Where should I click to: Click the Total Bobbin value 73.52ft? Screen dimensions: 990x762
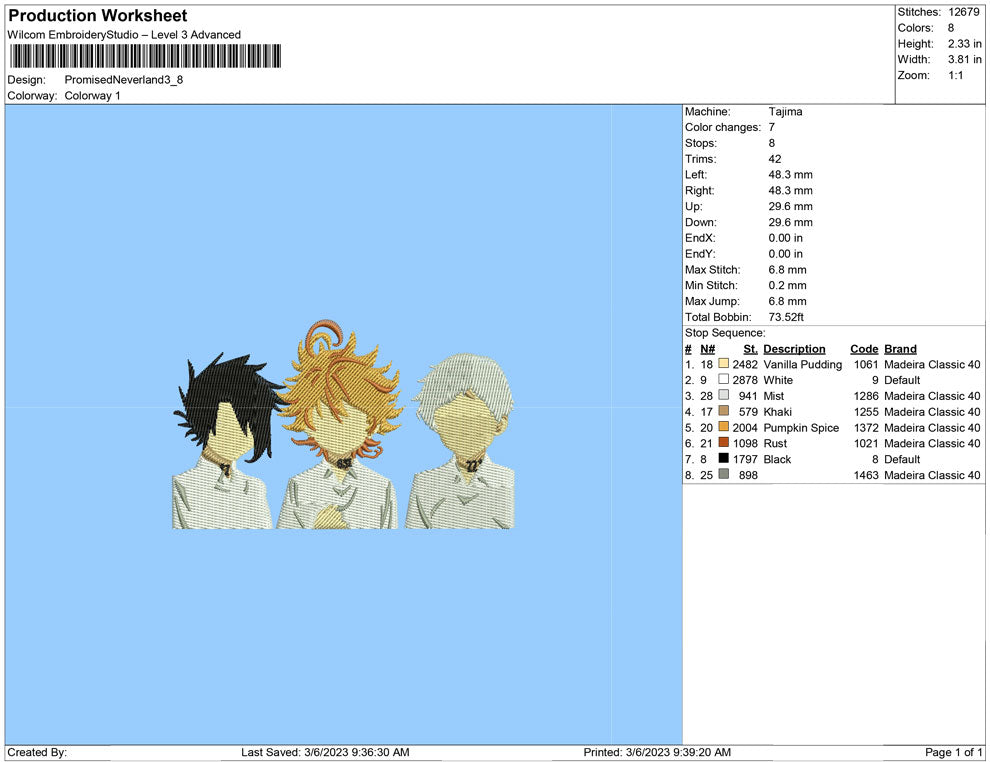[786, 316]
